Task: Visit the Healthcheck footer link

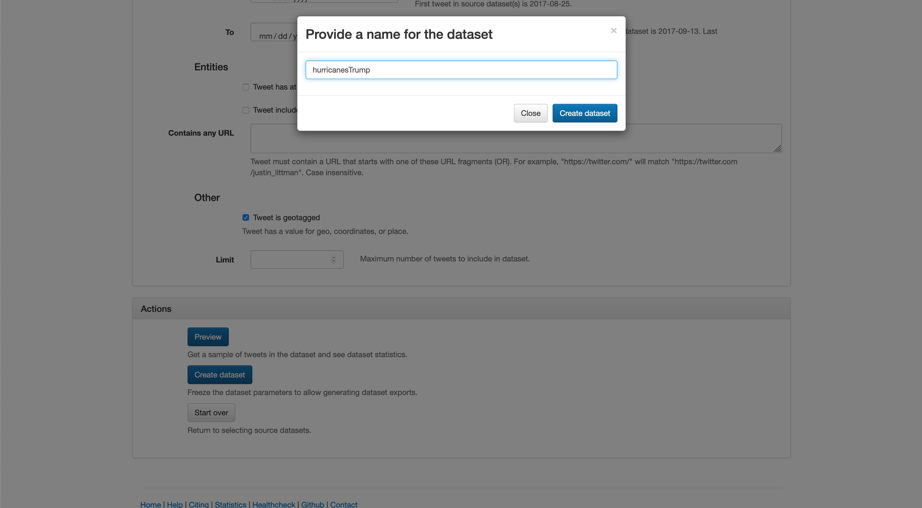Action: [274, 504]
